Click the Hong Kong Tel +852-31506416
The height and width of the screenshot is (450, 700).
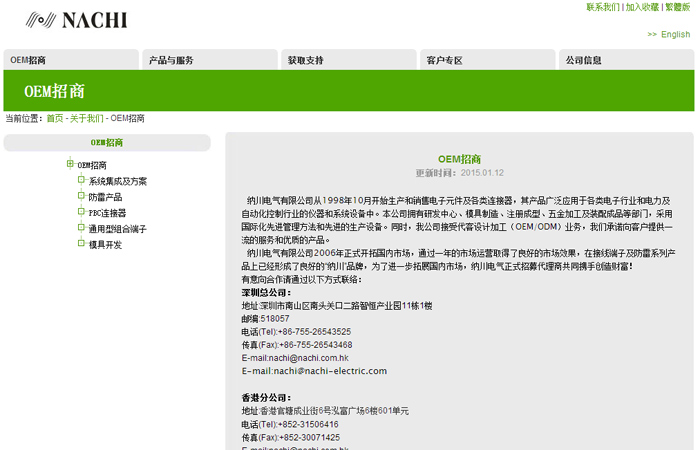coord(308,424)
